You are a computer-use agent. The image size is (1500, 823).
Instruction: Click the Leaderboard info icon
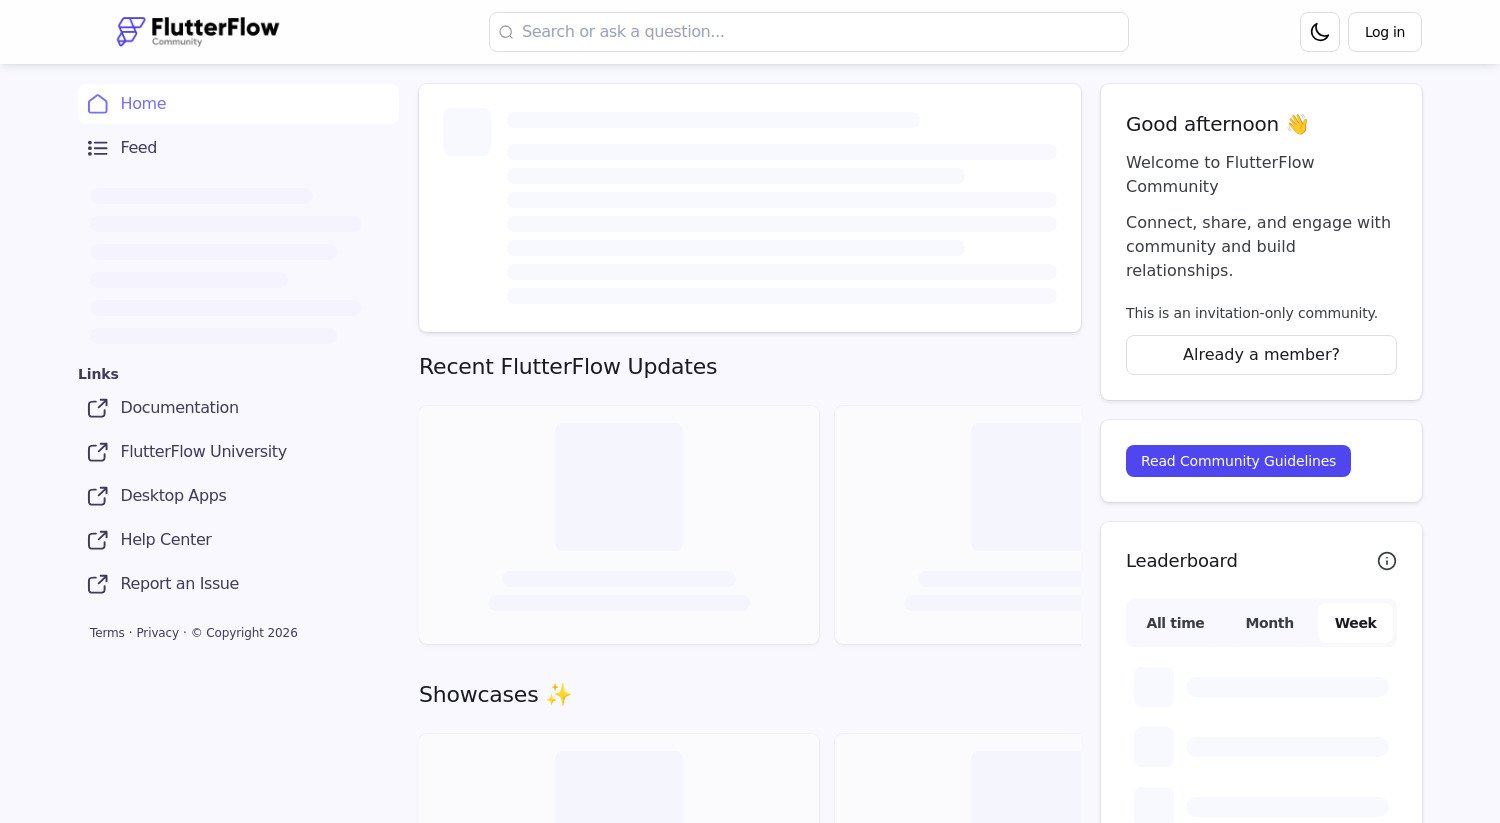click(1387, 561)
